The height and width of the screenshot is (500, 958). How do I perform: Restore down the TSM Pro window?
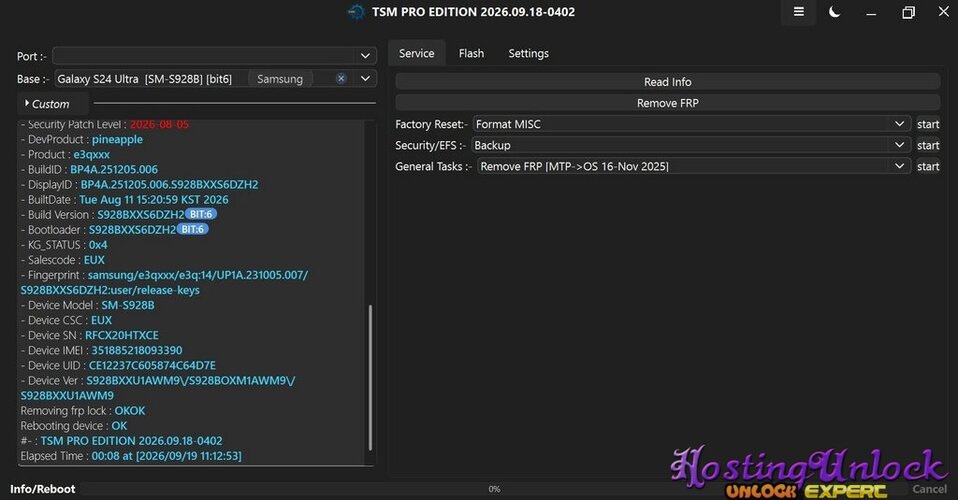point(909,12)
